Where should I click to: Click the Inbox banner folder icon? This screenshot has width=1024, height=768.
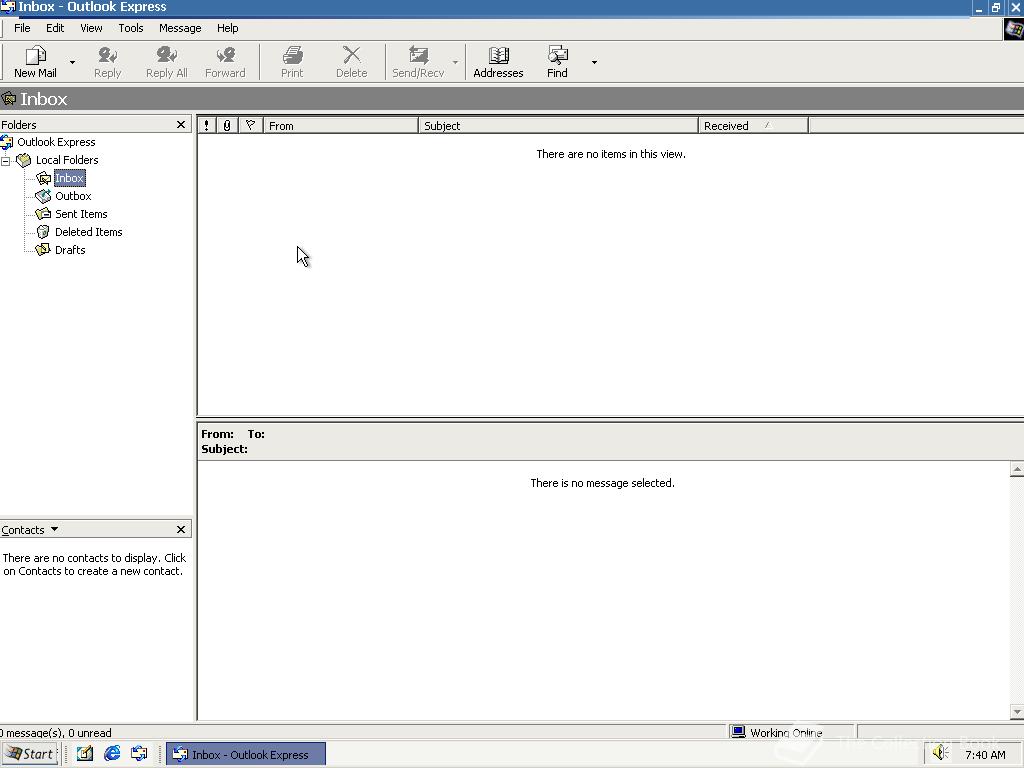8,99
